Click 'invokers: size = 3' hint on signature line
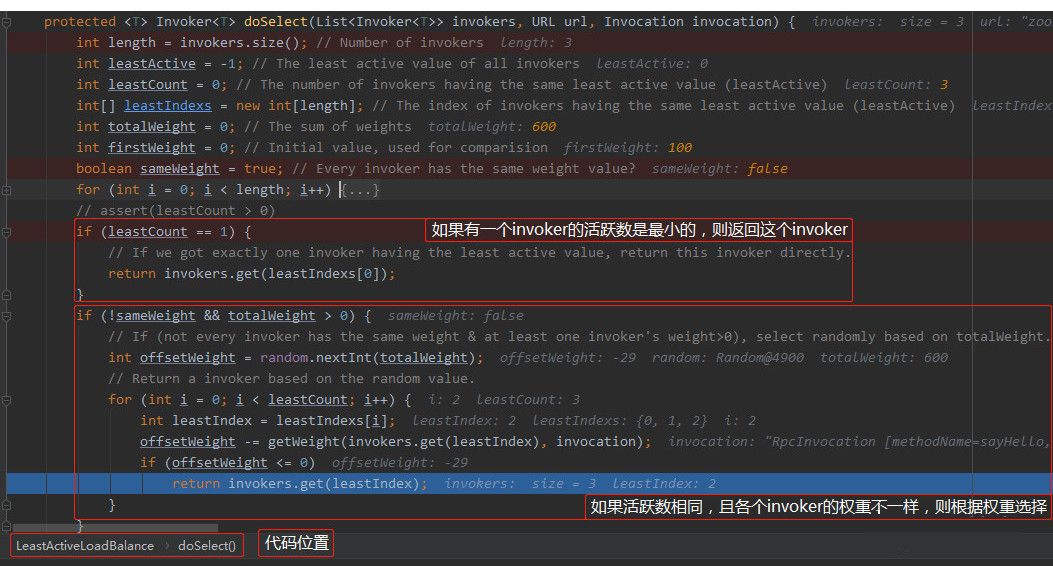The height and width of the screenshot is (566, 1053). tap(888, 21)
